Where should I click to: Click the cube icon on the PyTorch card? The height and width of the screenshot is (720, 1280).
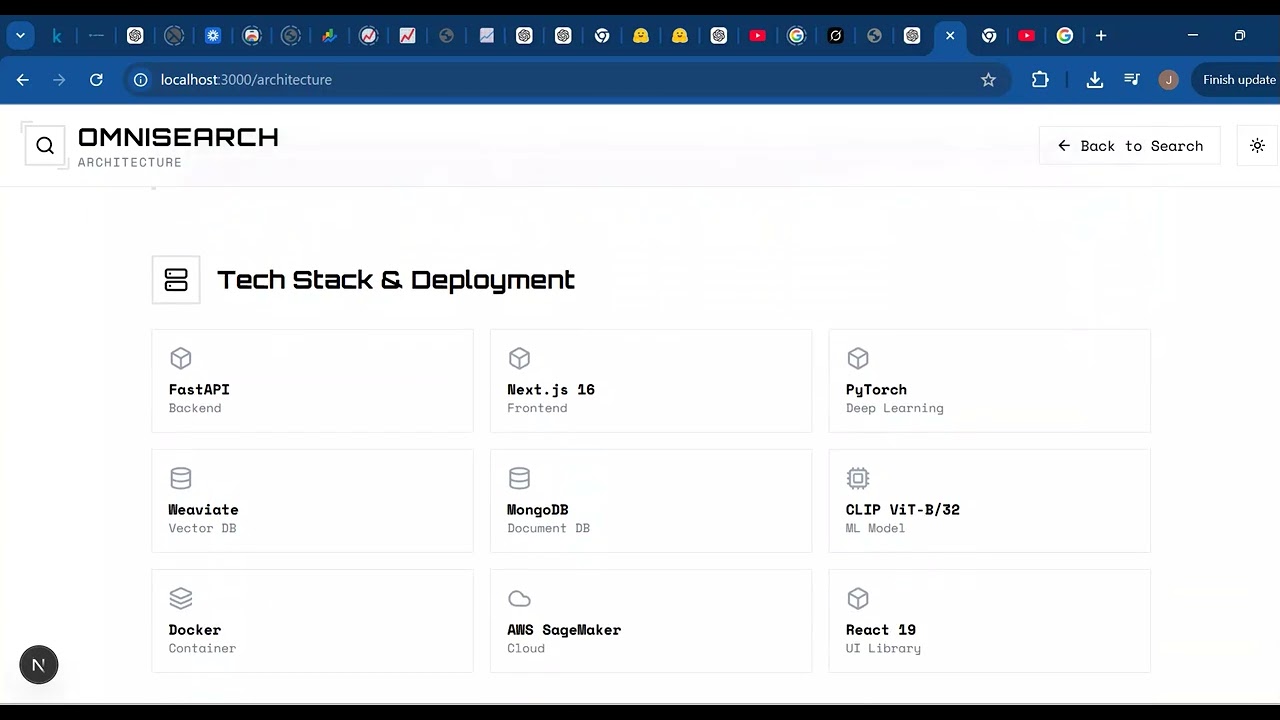858,358
